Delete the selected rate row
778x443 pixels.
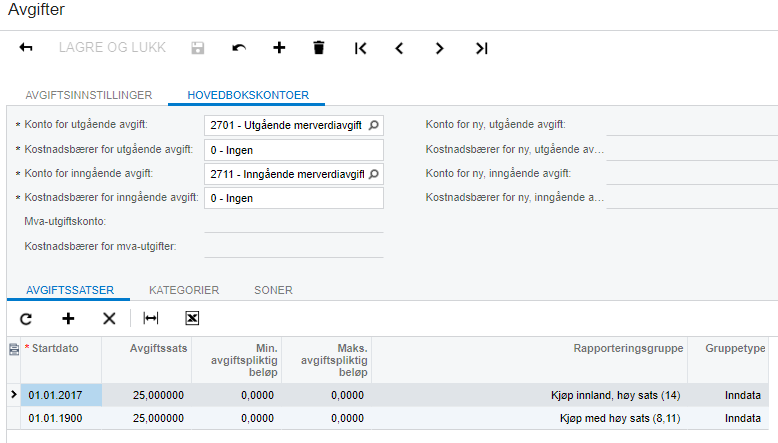[x=109, y=318]
